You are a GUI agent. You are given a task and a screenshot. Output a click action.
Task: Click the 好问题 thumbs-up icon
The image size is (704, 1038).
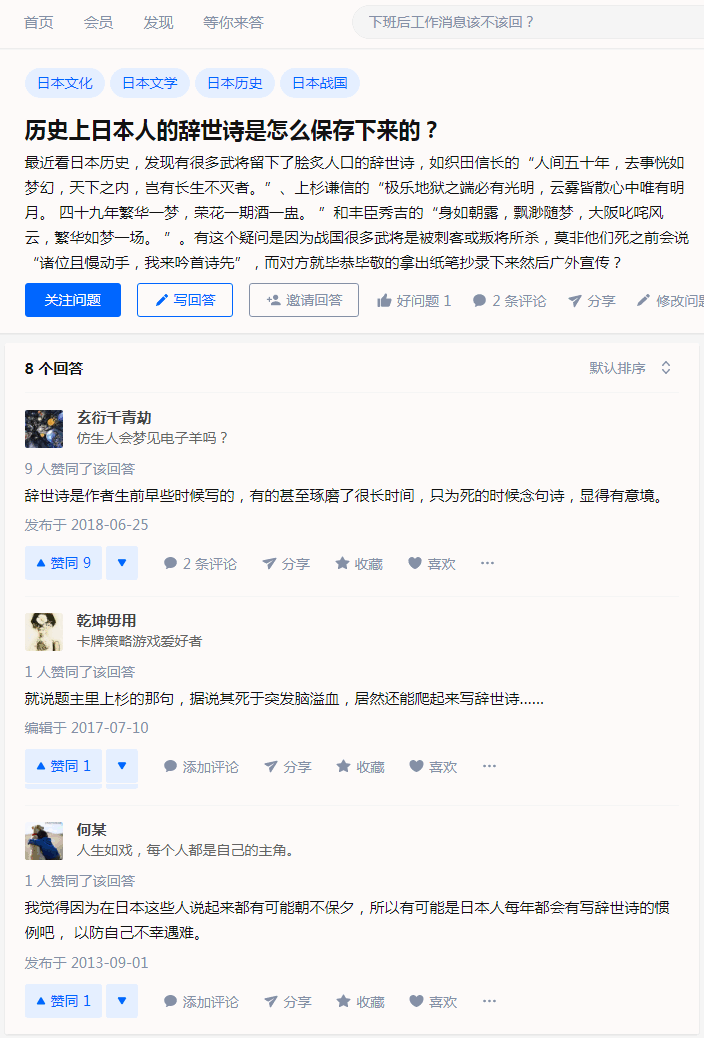tap(384, 301)
